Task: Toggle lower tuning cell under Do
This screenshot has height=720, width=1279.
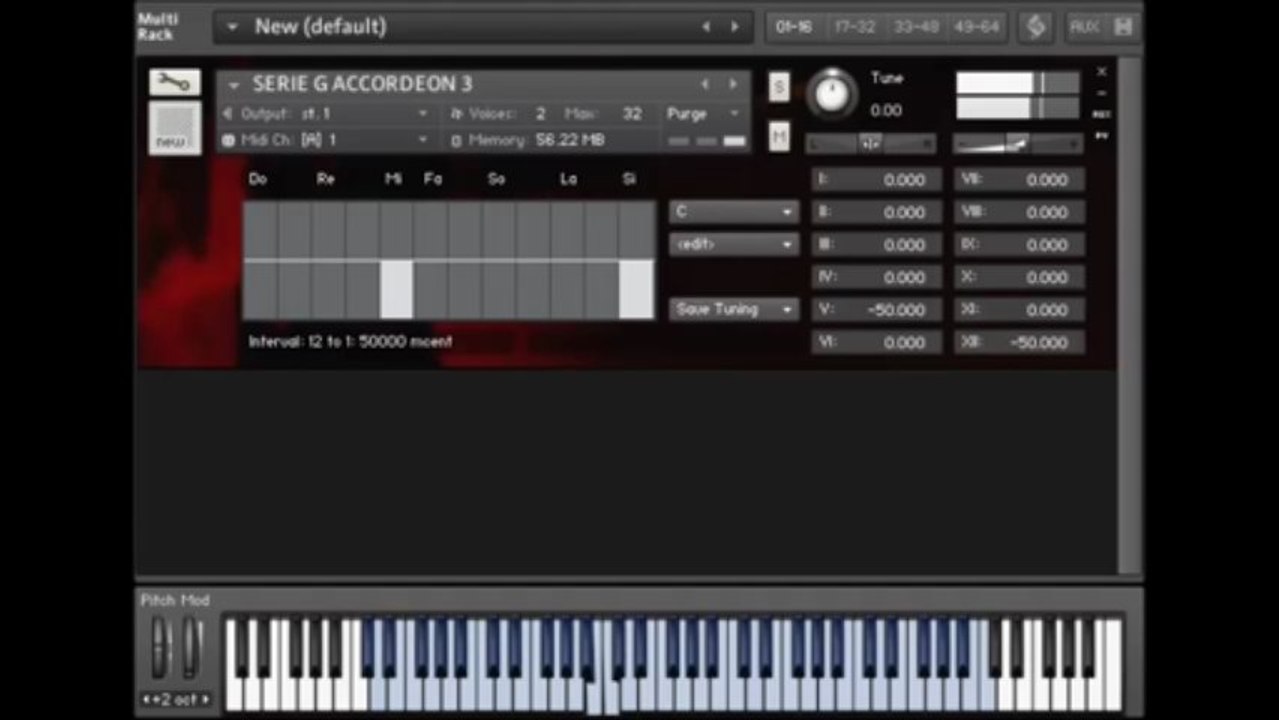Action: pos(260,290)
